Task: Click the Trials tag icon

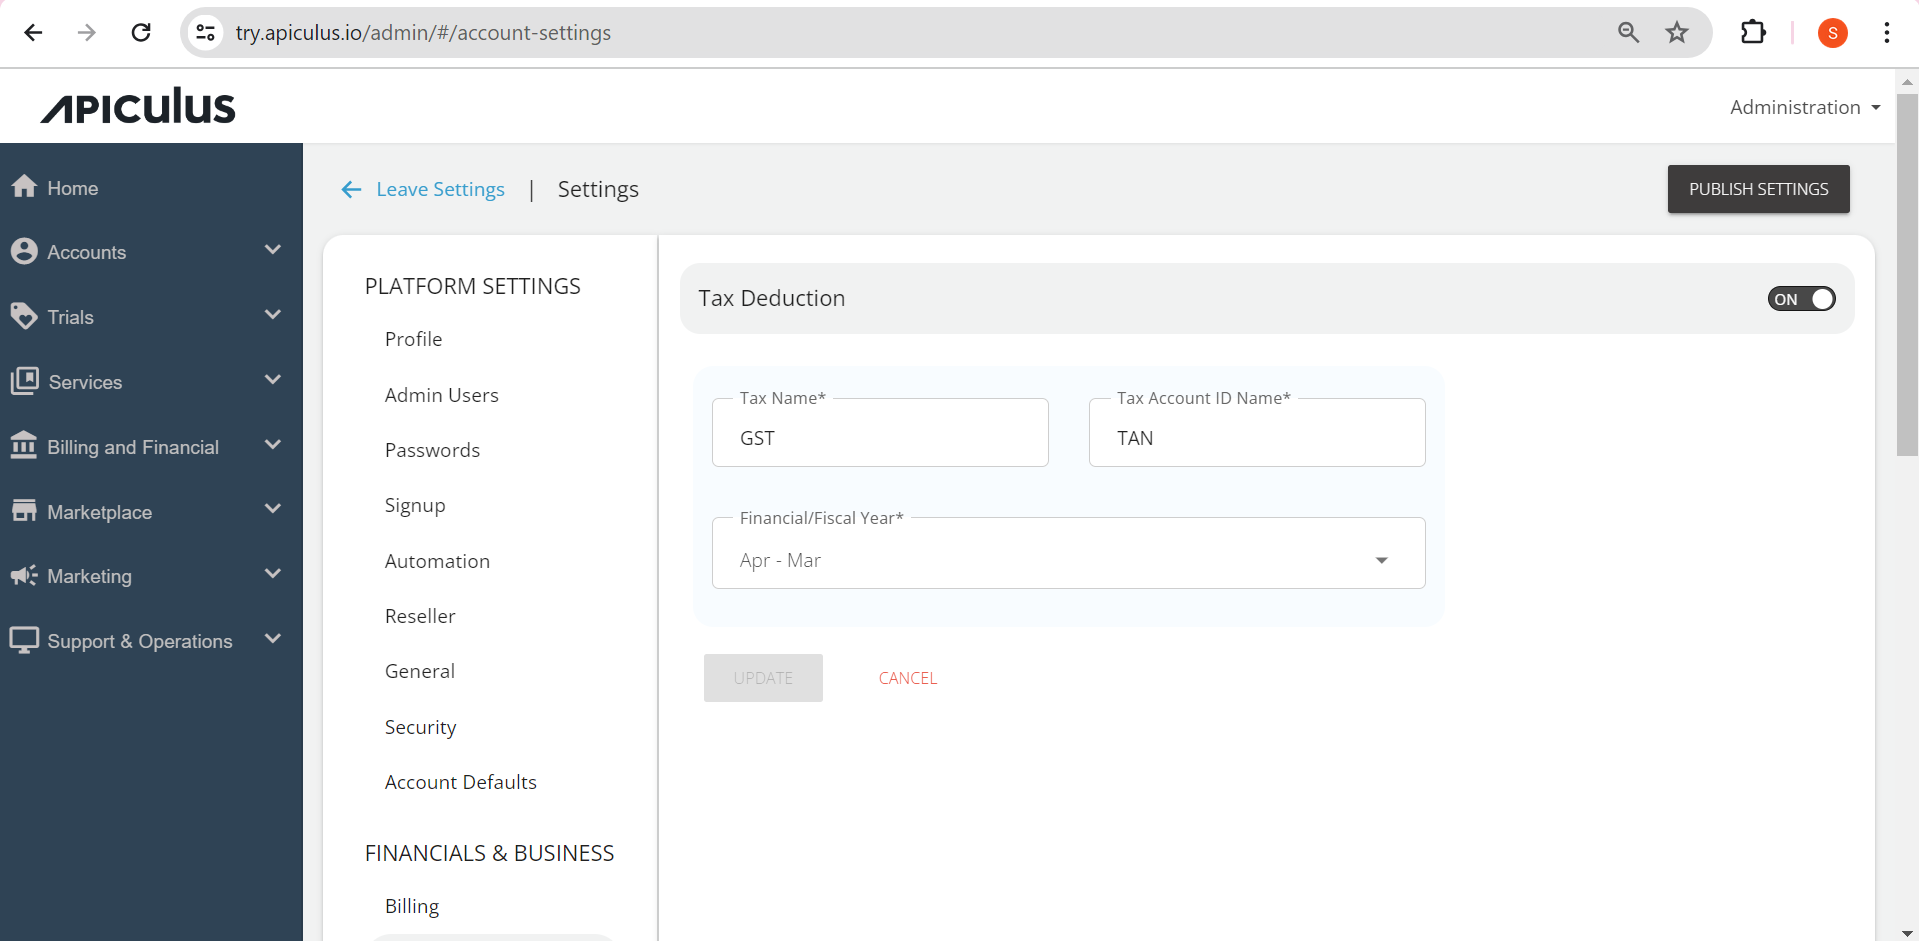Action: pos(24,316)
